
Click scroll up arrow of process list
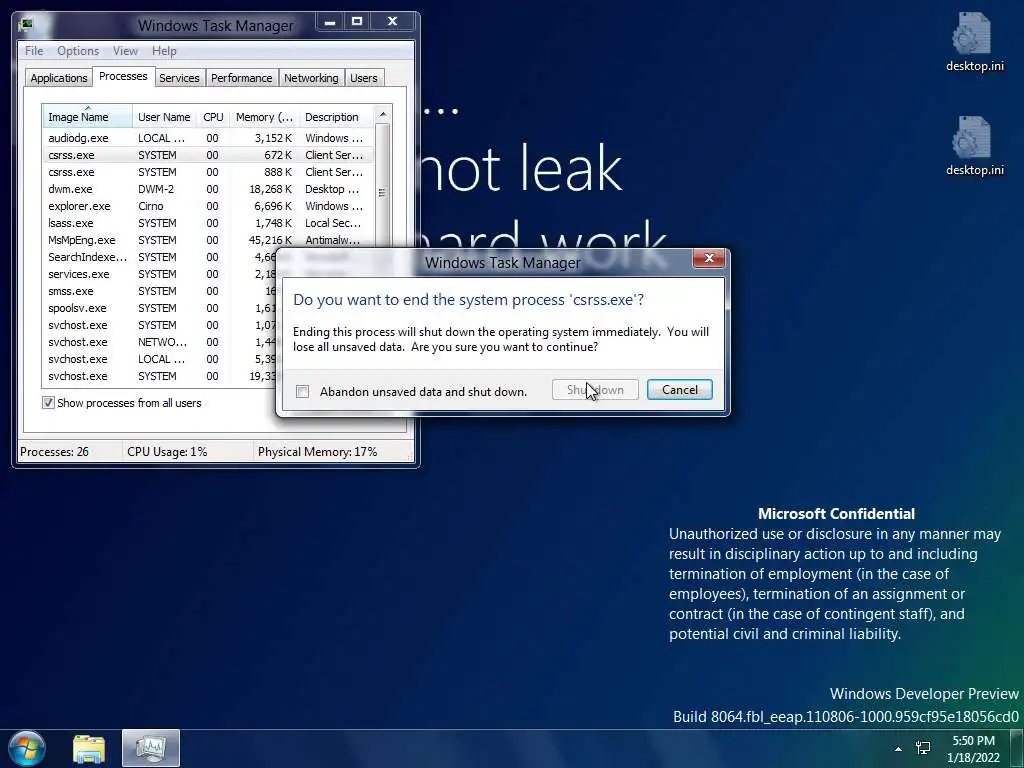(x=383, y=114)
